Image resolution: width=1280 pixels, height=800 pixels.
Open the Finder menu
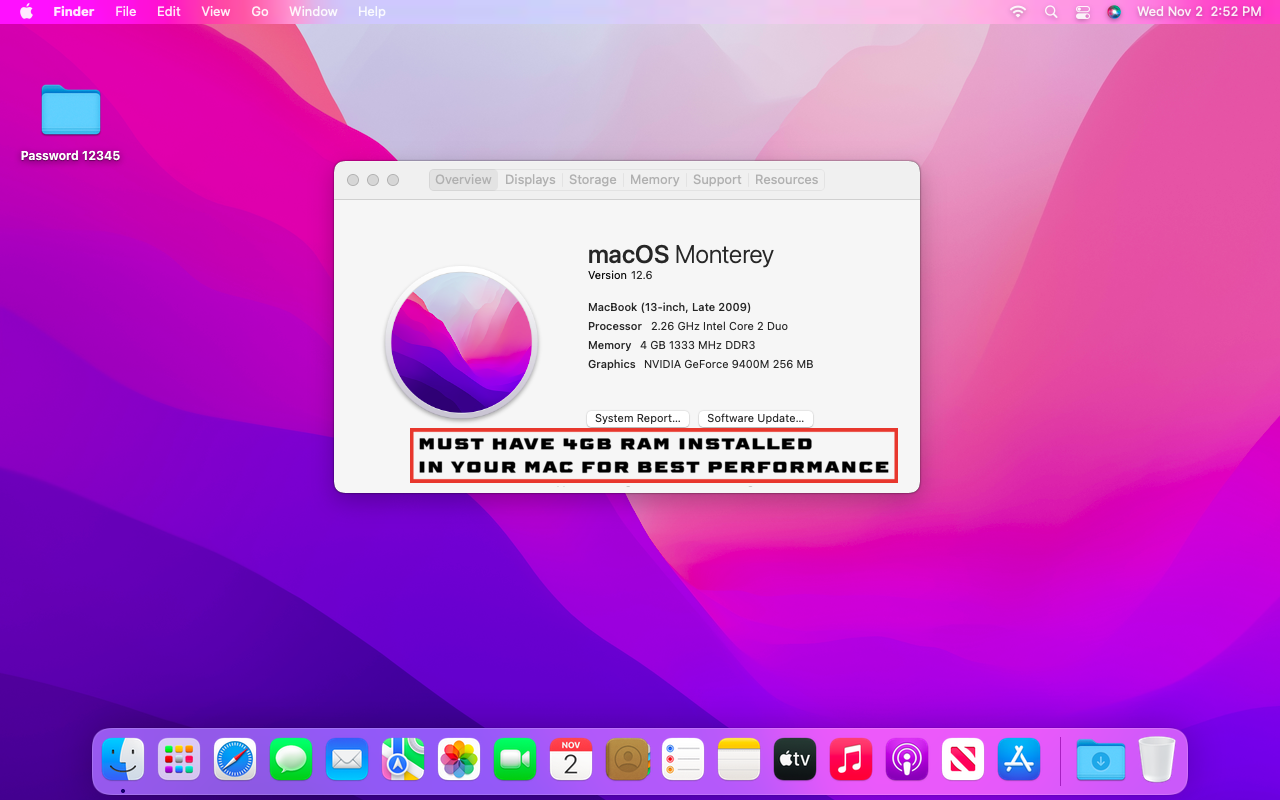click(x=74, y=11)
